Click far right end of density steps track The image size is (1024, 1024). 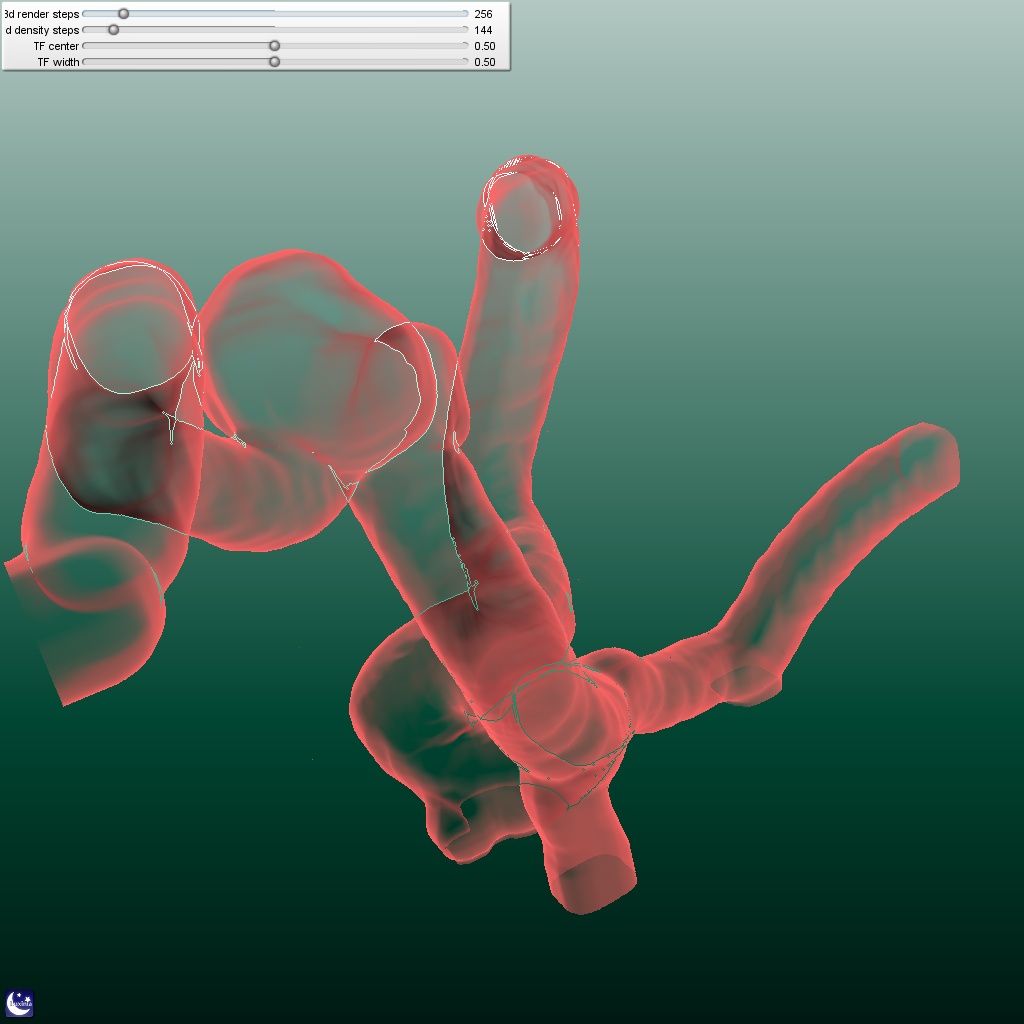point(465,30)
